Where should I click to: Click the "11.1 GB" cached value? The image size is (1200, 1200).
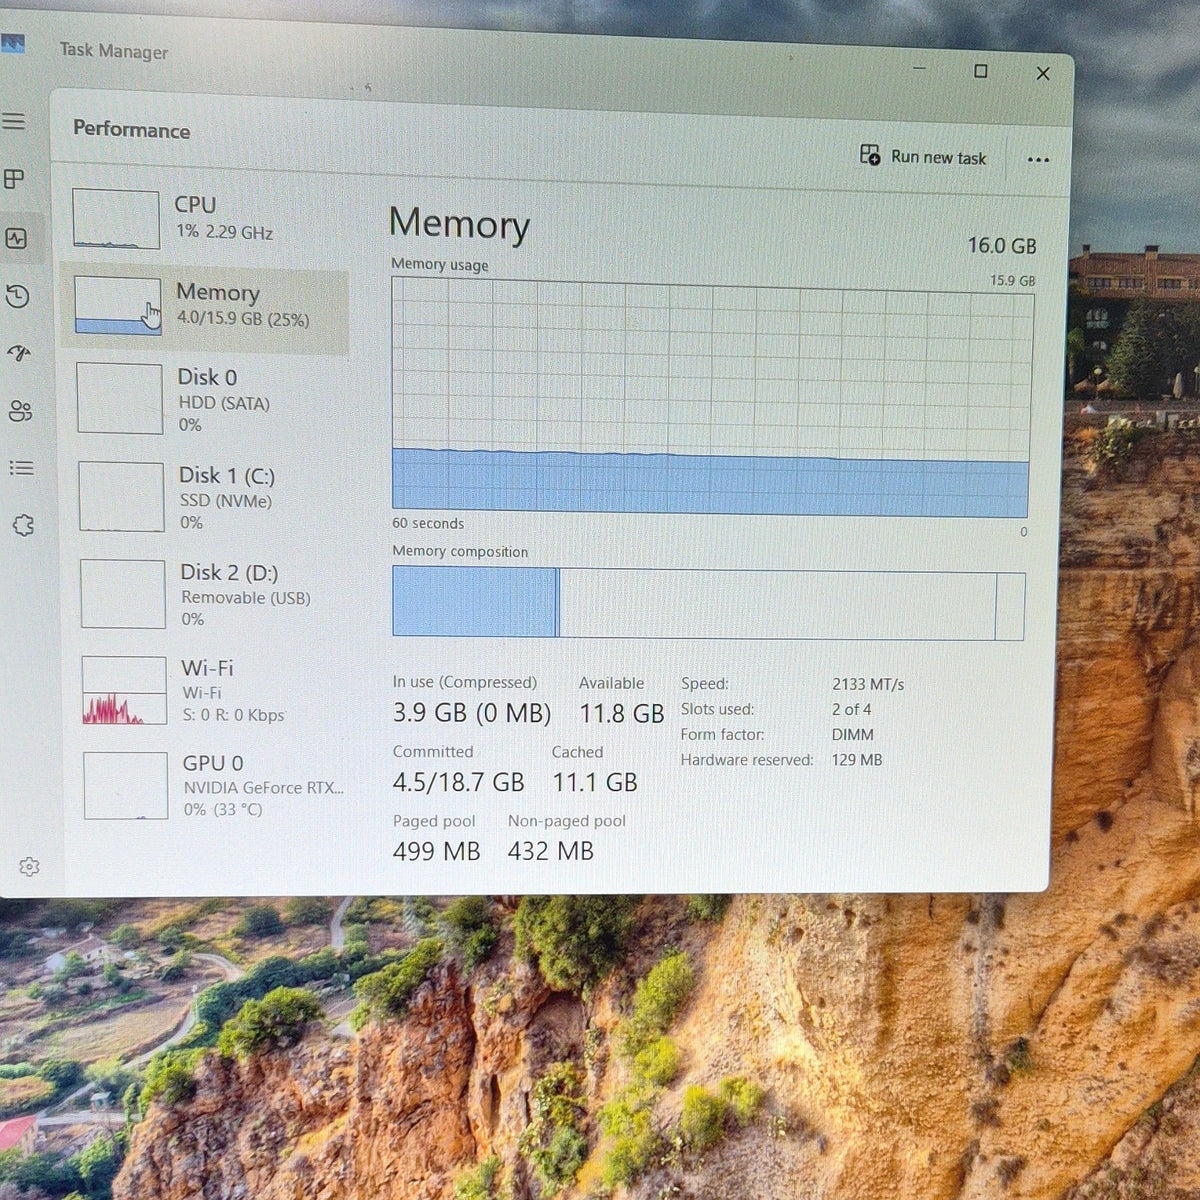[x=595, y=783]
